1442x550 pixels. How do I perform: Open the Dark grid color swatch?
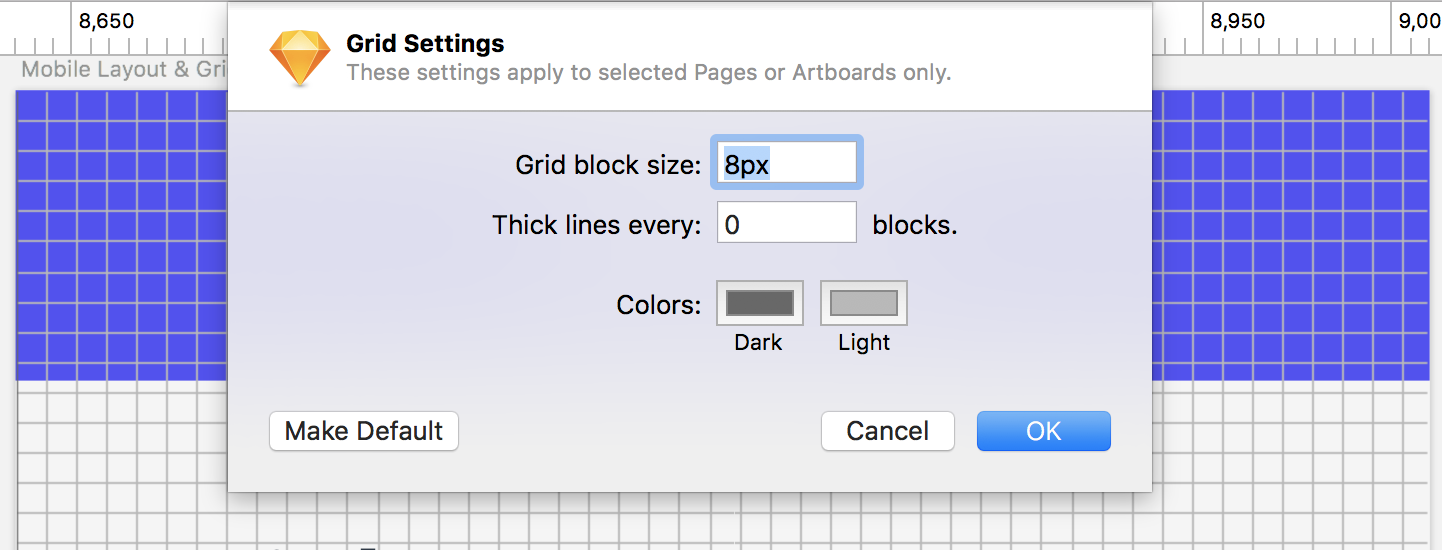click(x=760, y=303)
